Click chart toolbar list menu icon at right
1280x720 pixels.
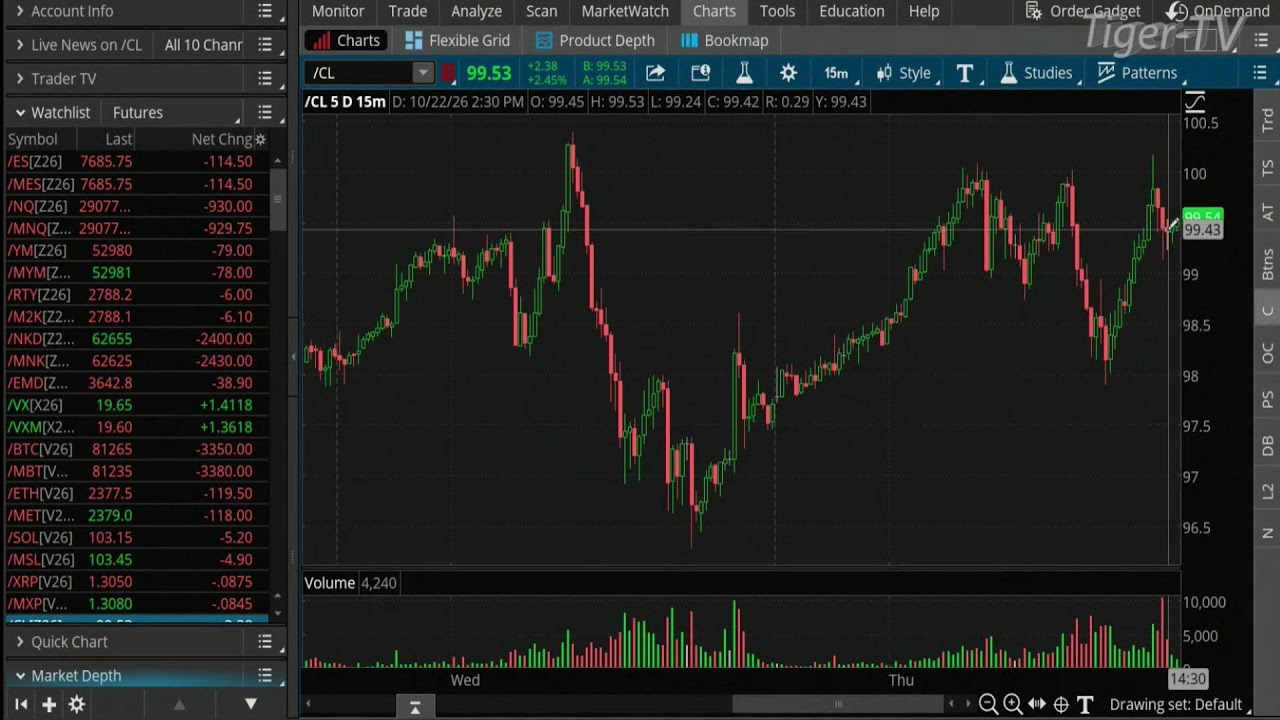[1260, 73]
